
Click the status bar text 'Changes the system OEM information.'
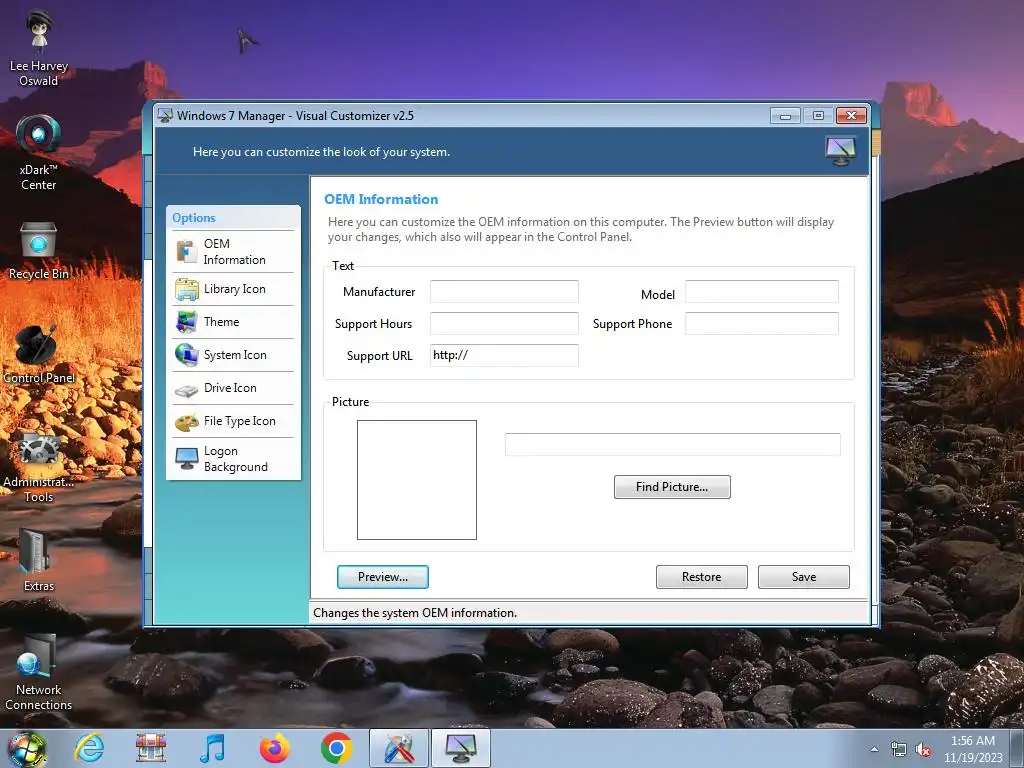[415, 613]
